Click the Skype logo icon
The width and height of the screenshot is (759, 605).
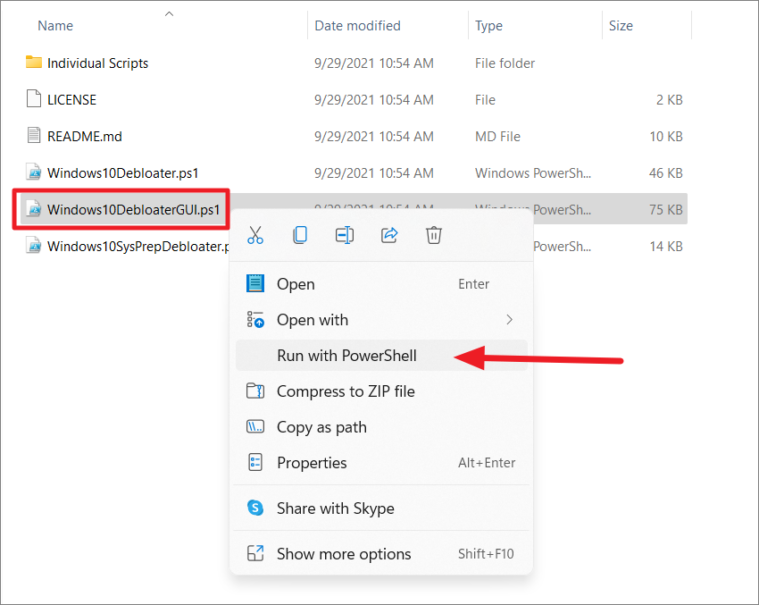tap(255, 508)
